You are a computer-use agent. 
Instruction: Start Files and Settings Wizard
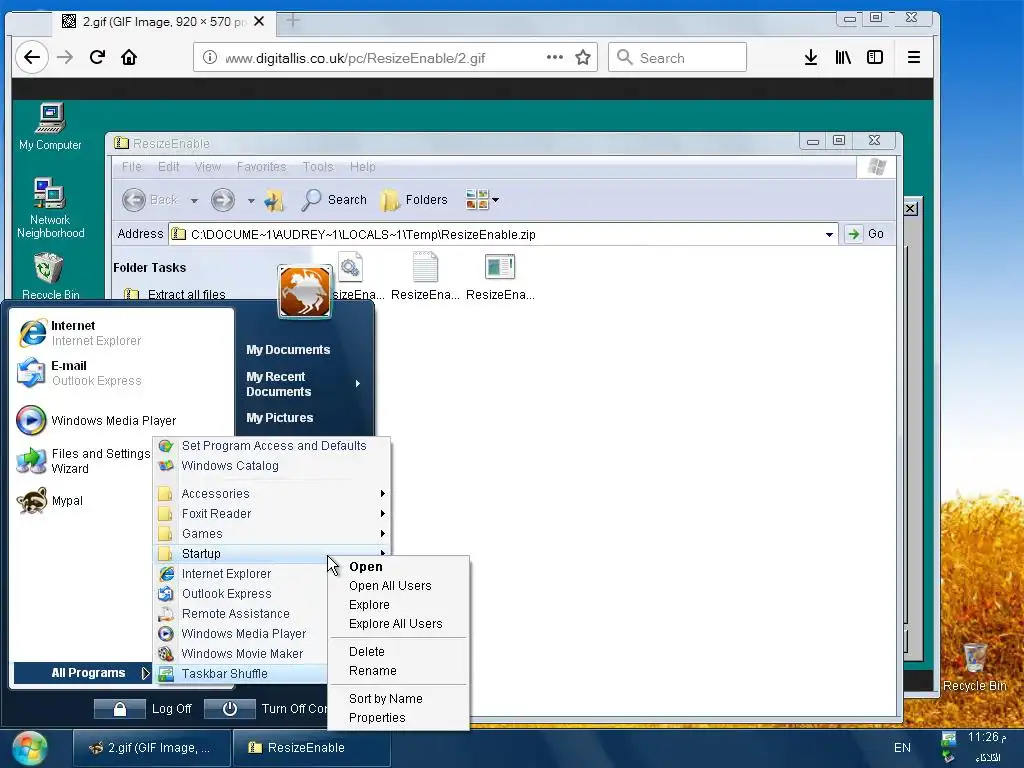(84, 461)
